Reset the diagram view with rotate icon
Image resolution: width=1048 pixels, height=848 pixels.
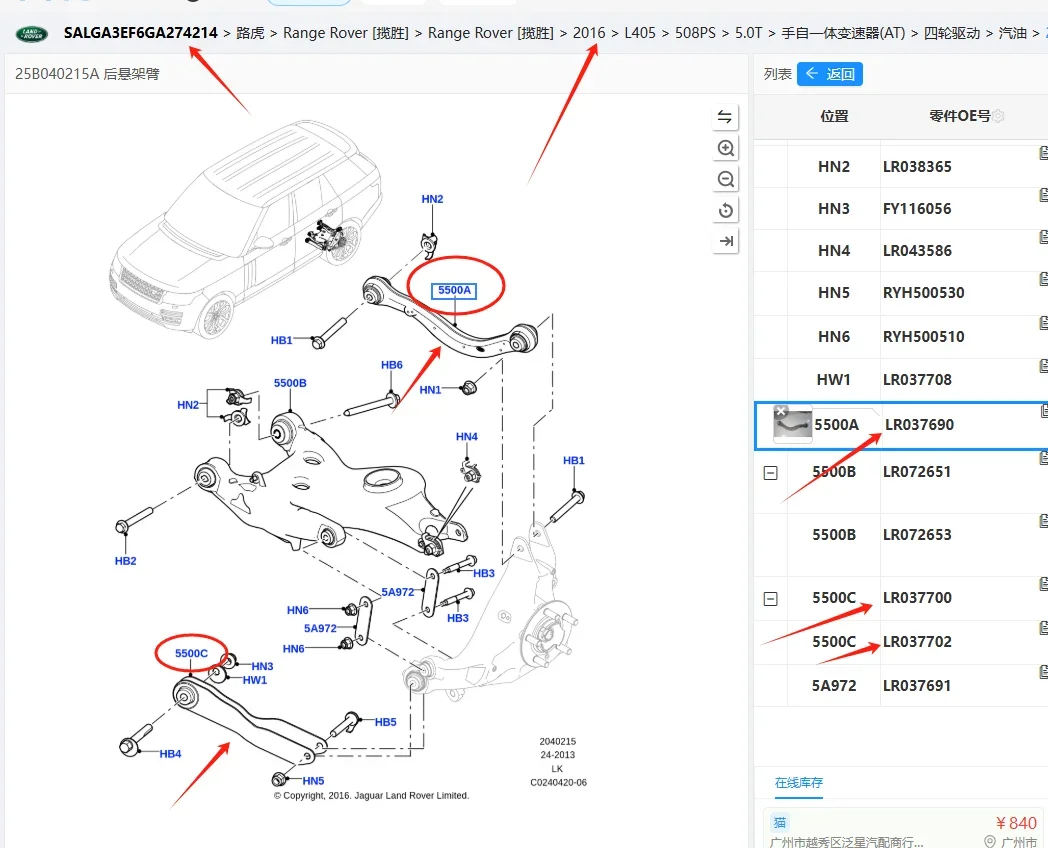click(725, 210)
